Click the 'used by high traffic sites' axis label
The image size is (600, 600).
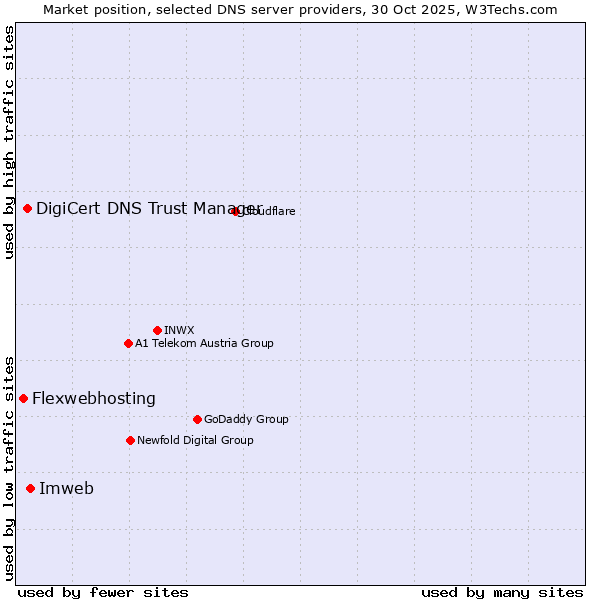click(x=9, y=141)
